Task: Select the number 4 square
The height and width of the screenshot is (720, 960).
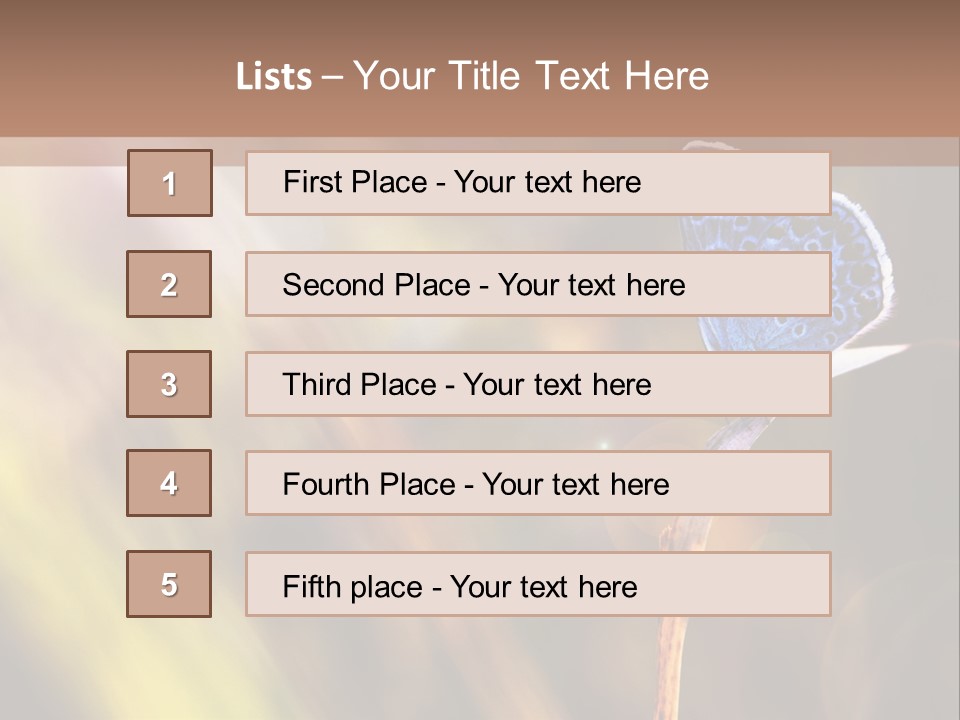Action: [169, 483]
